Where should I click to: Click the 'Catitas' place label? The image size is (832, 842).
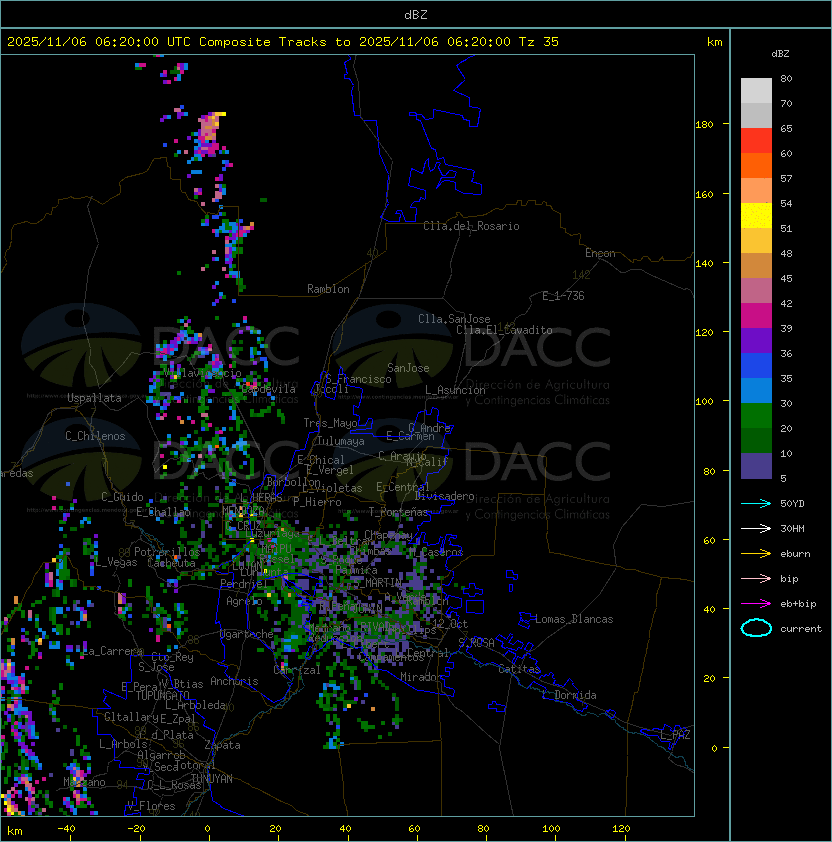pyautogui.click(x=519, y=669)
